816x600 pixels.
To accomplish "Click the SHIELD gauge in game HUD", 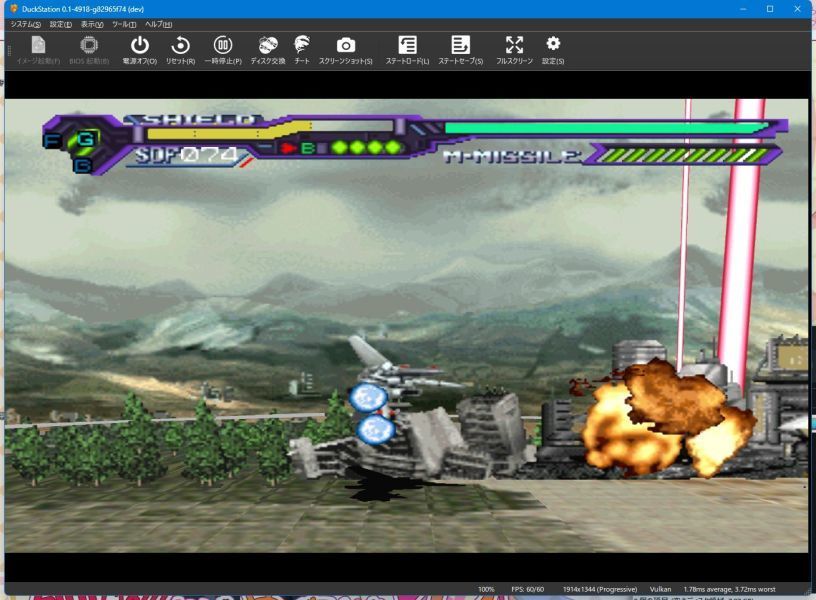I will coord(271,128).
